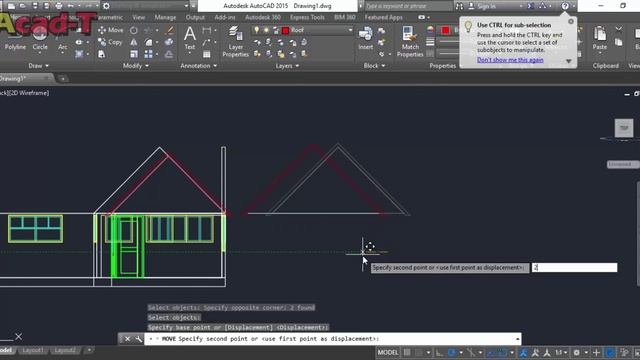Screen dimensions: 640x360
Task: Click the Explode tool icon
Action: coord(169,42)
